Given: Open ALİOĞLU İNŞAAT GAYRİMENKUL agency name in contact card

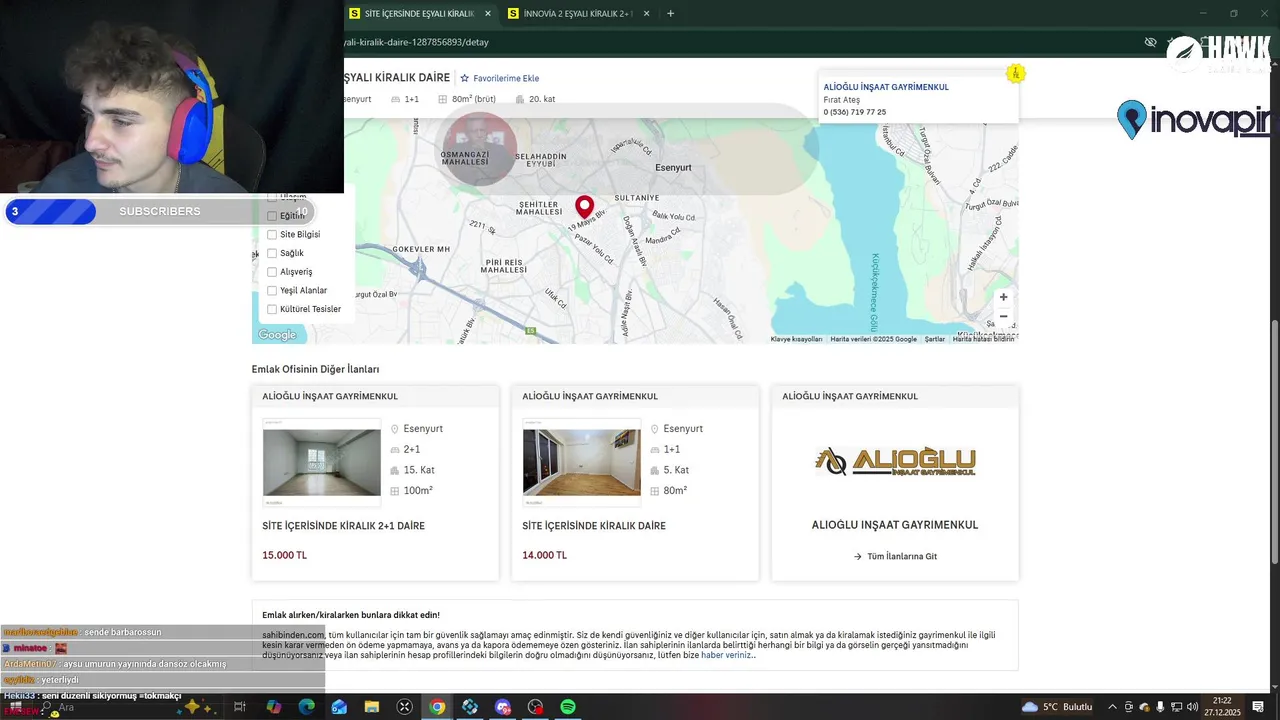Looking at the screenshot, I should [886, 87].
